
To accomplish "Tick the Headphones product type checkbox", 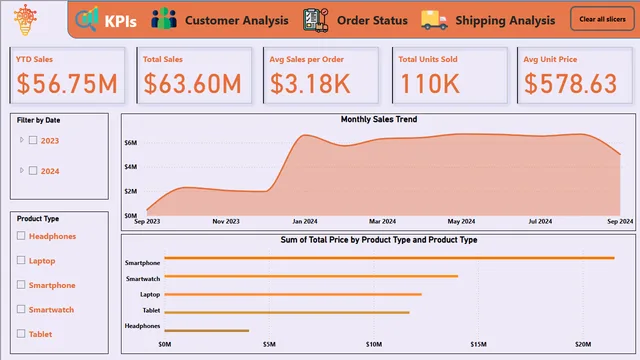I will pyautogui.click(x=21, y=236).
